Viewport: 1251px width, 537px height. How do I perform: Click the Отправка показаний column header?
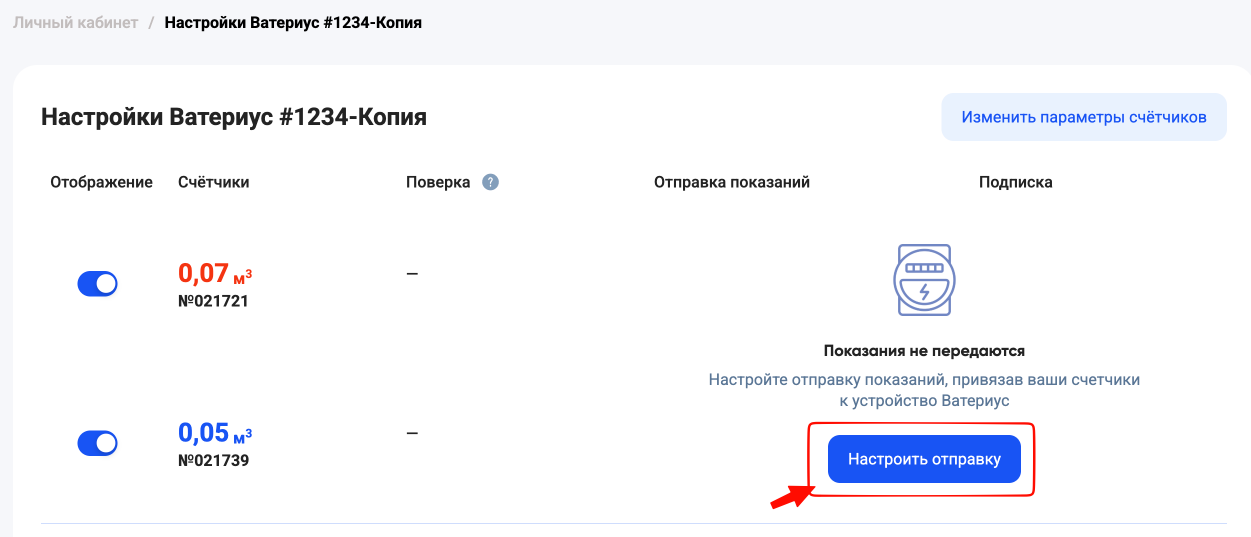coord(732,182)
